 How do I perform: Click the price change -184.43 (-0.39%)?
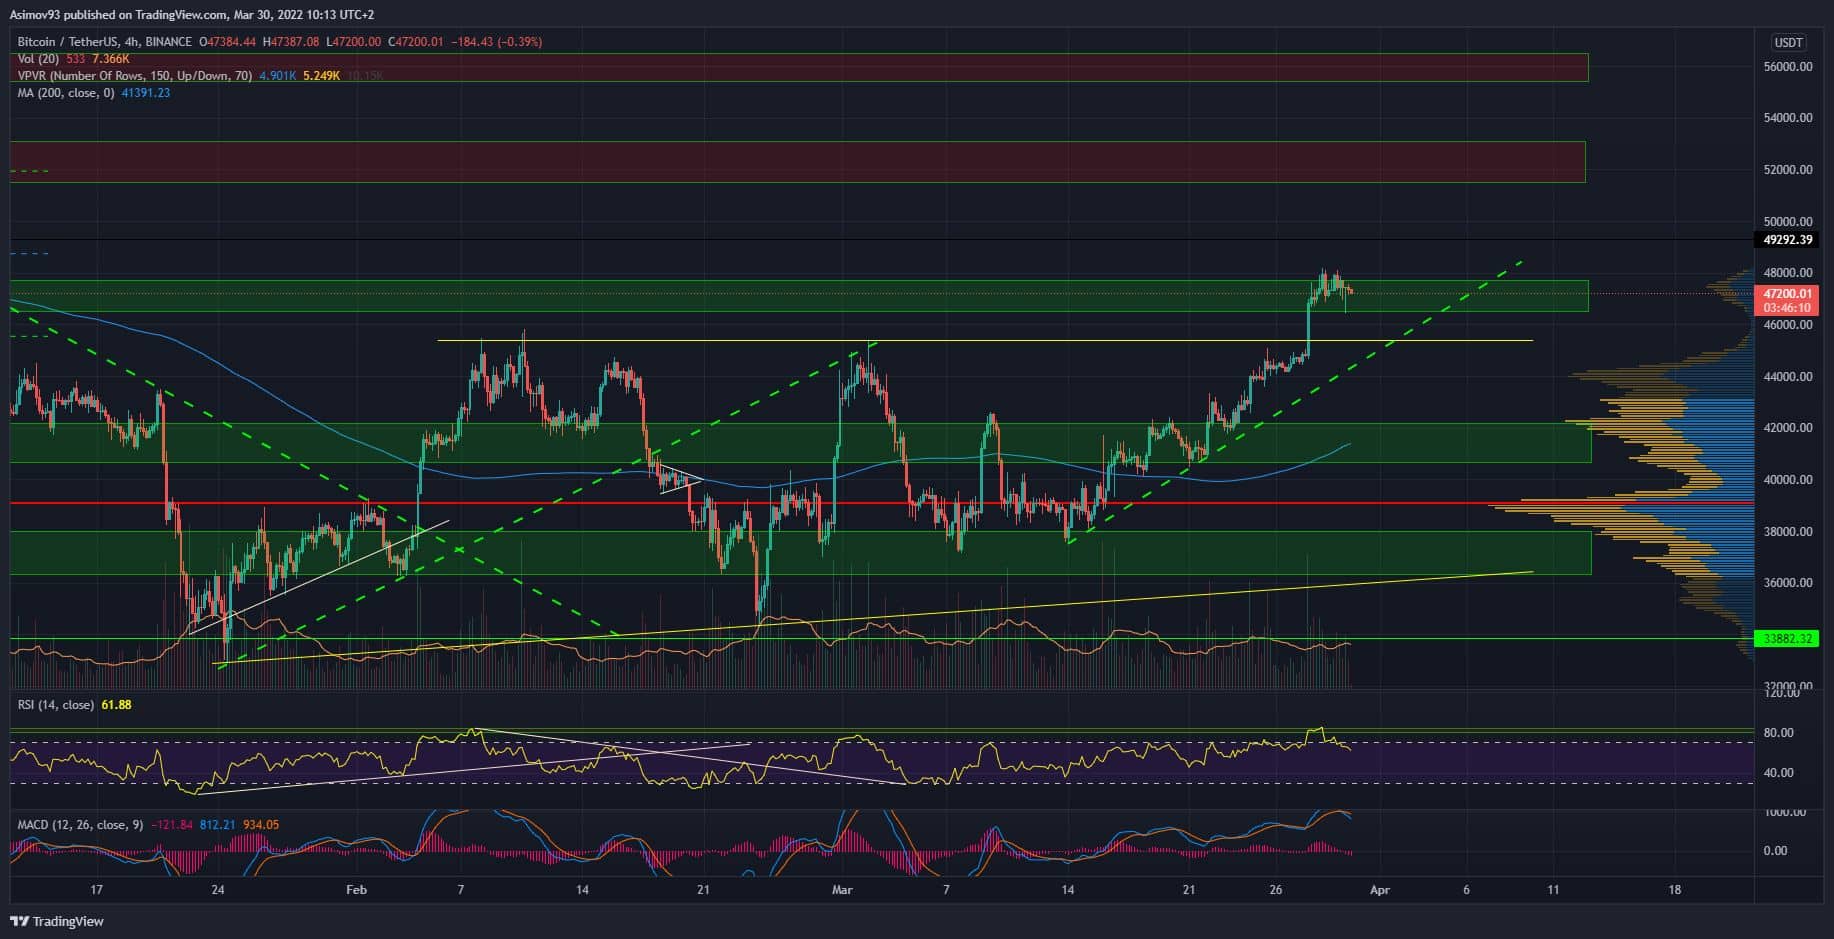497,42
